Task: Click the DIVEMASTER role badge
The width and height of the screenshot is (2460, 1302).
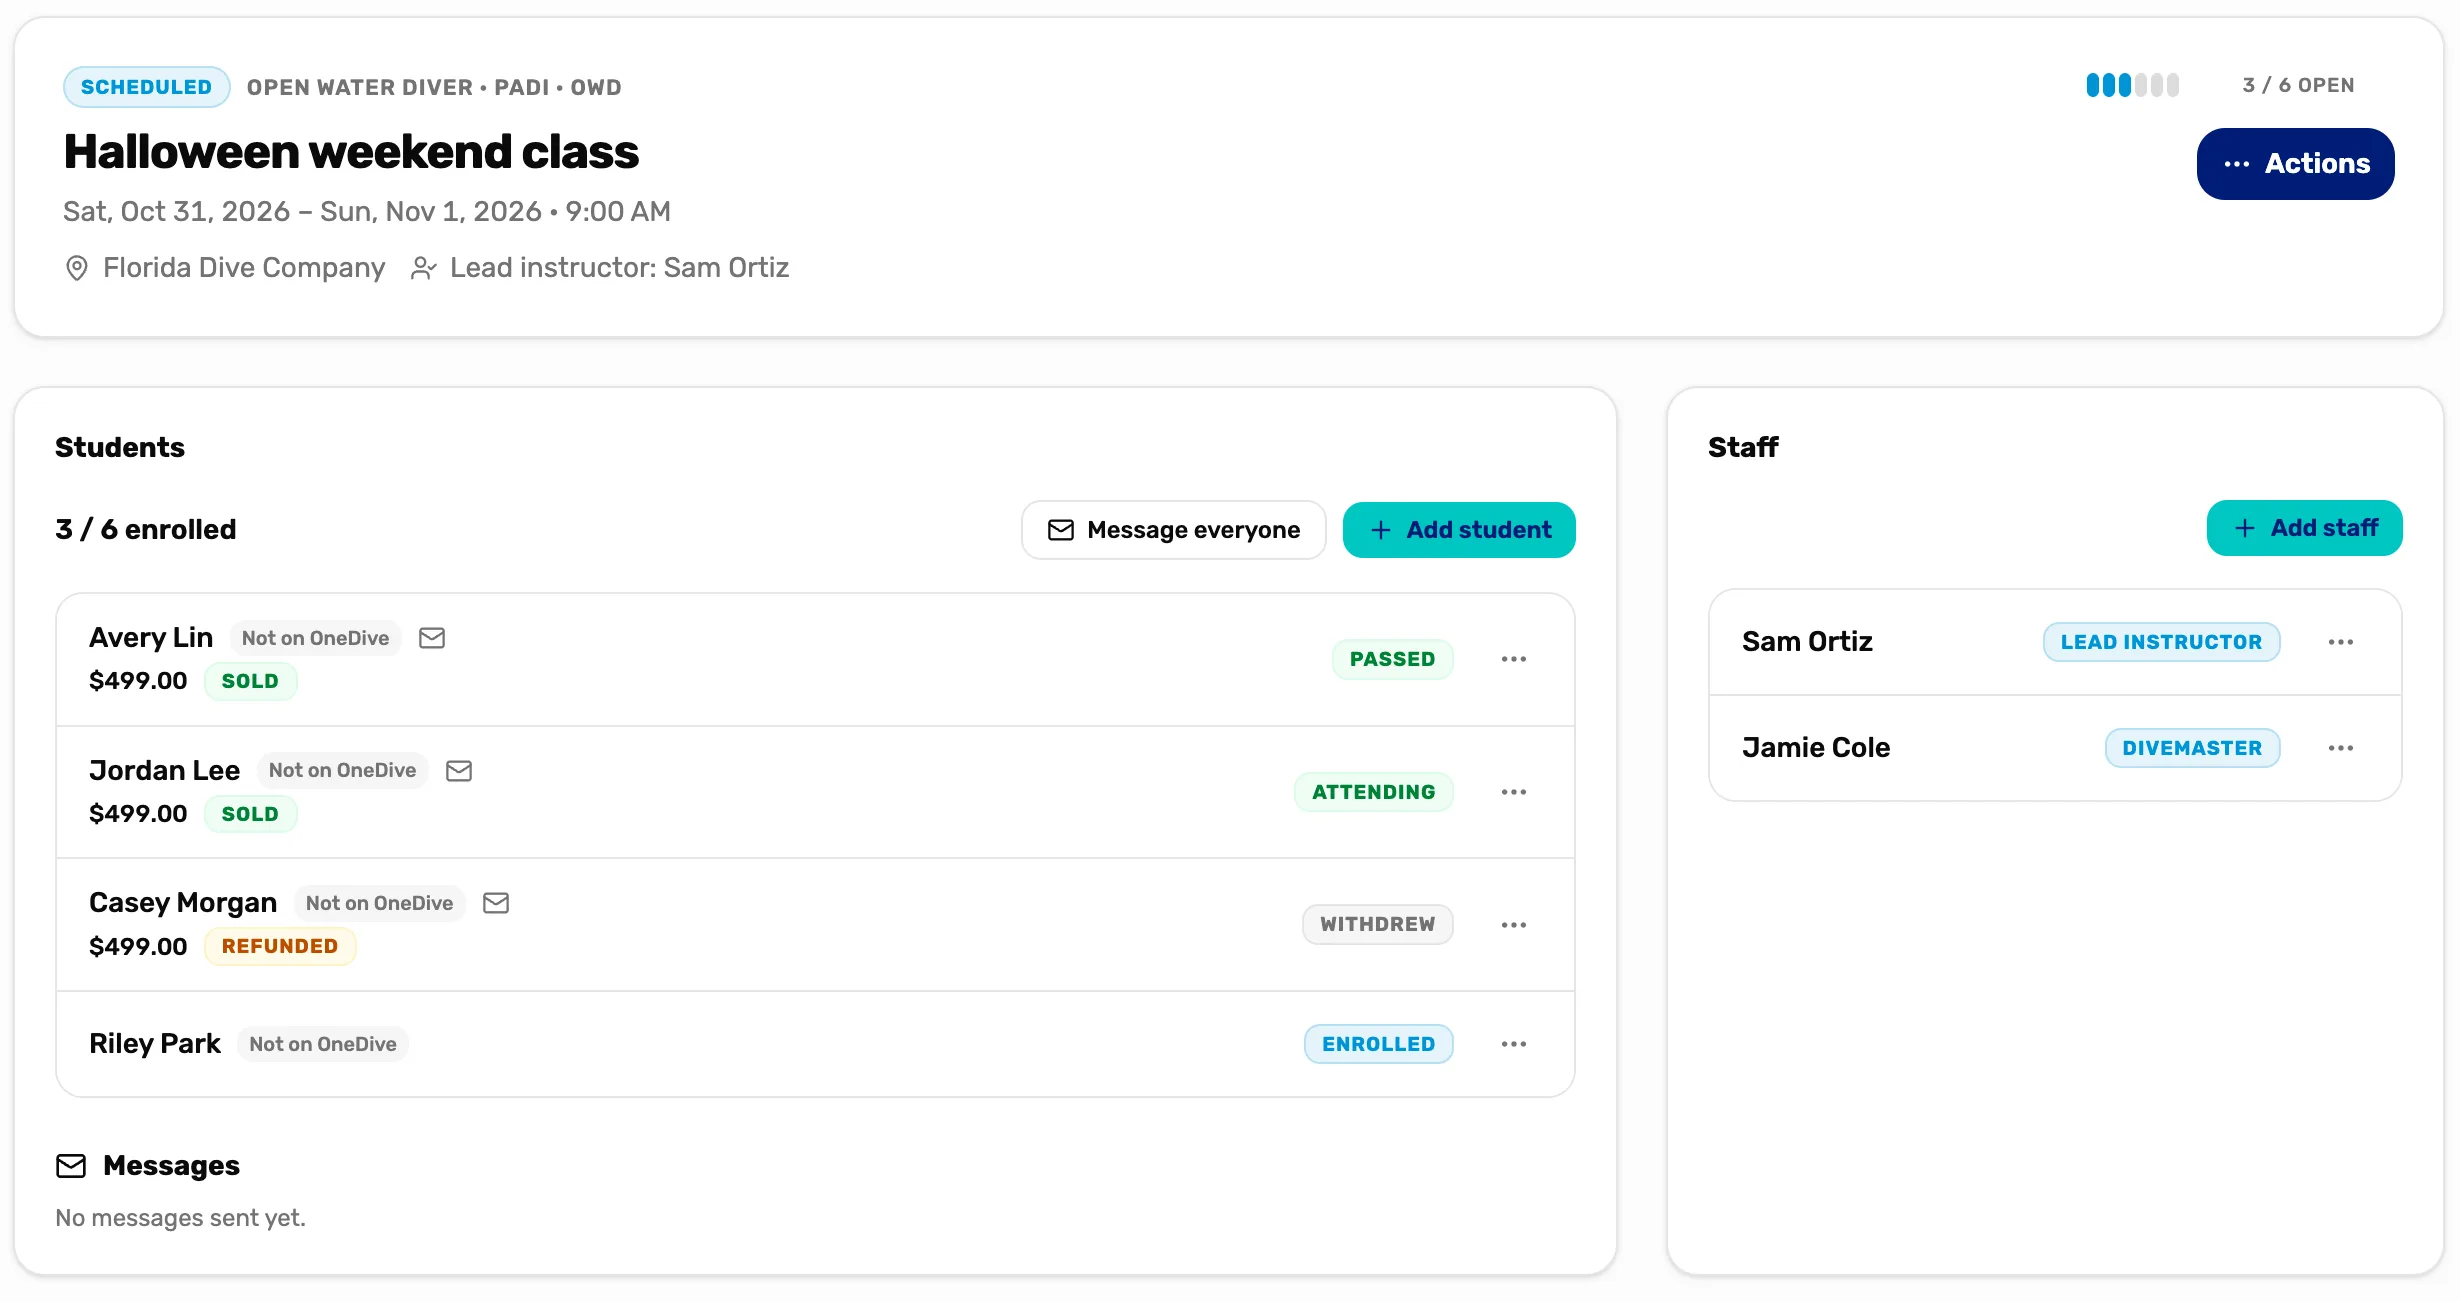Action: [x=2193, y=748]
